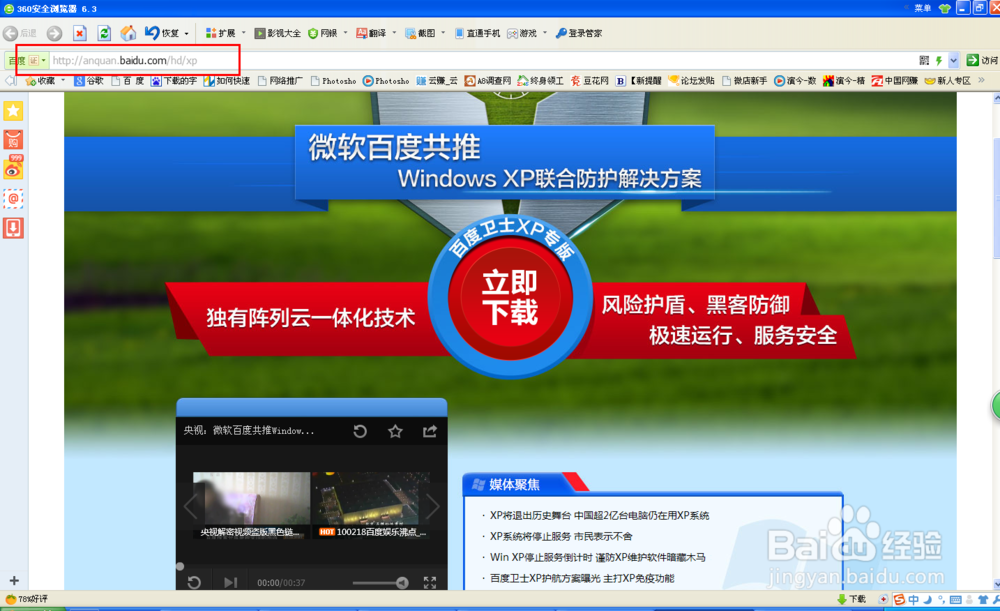This screenshot has height=611, width=1000.
Task: Click the QR code icon in address bar
Action: pyautogui.click(x=924, y=61)
